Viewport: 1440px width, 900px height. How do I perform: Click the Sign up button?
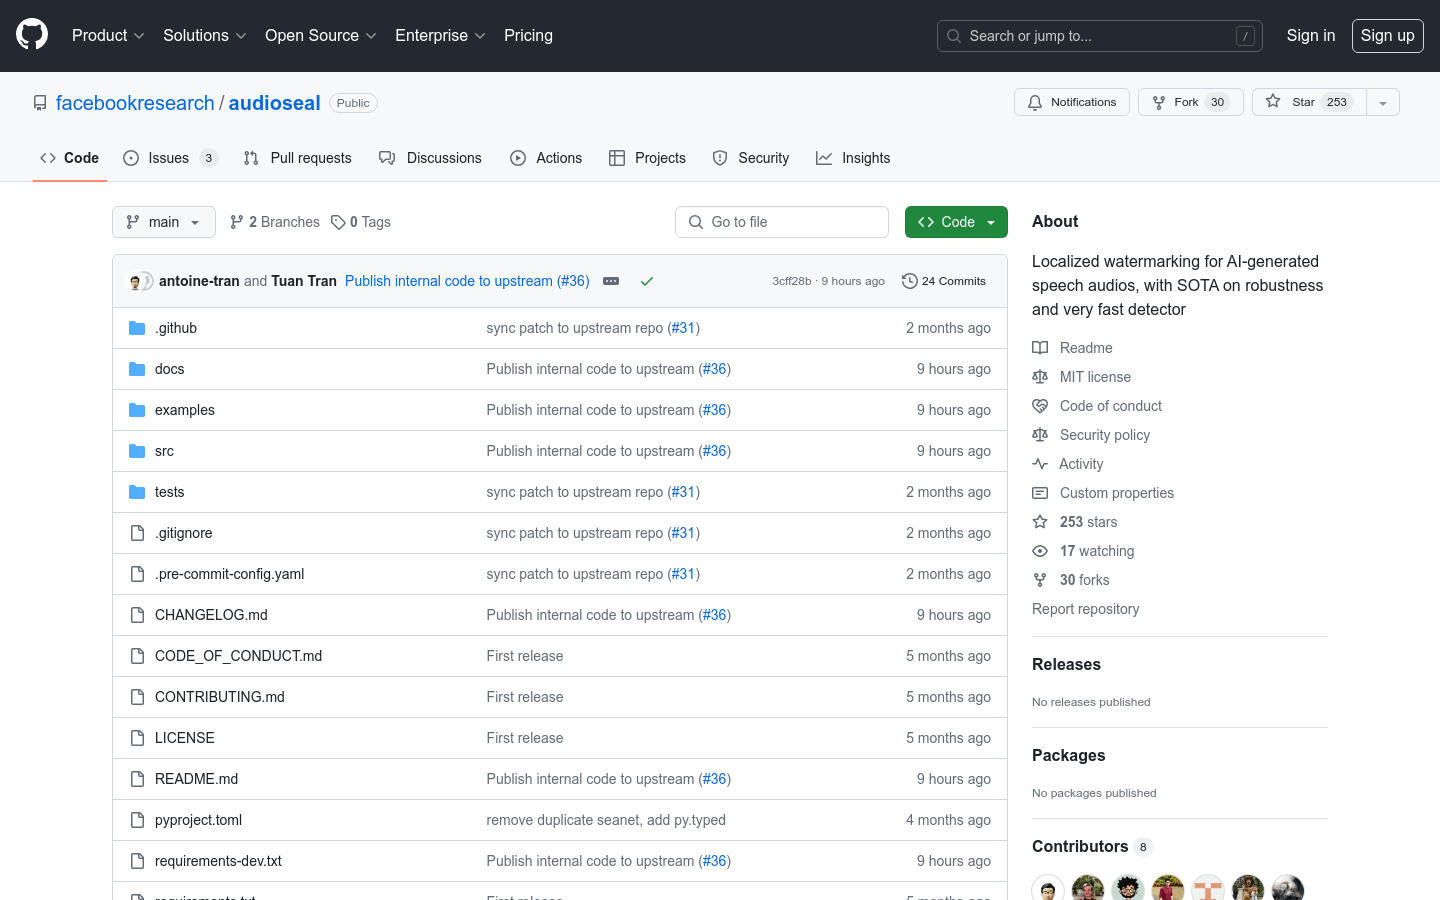pos(1388,36)
